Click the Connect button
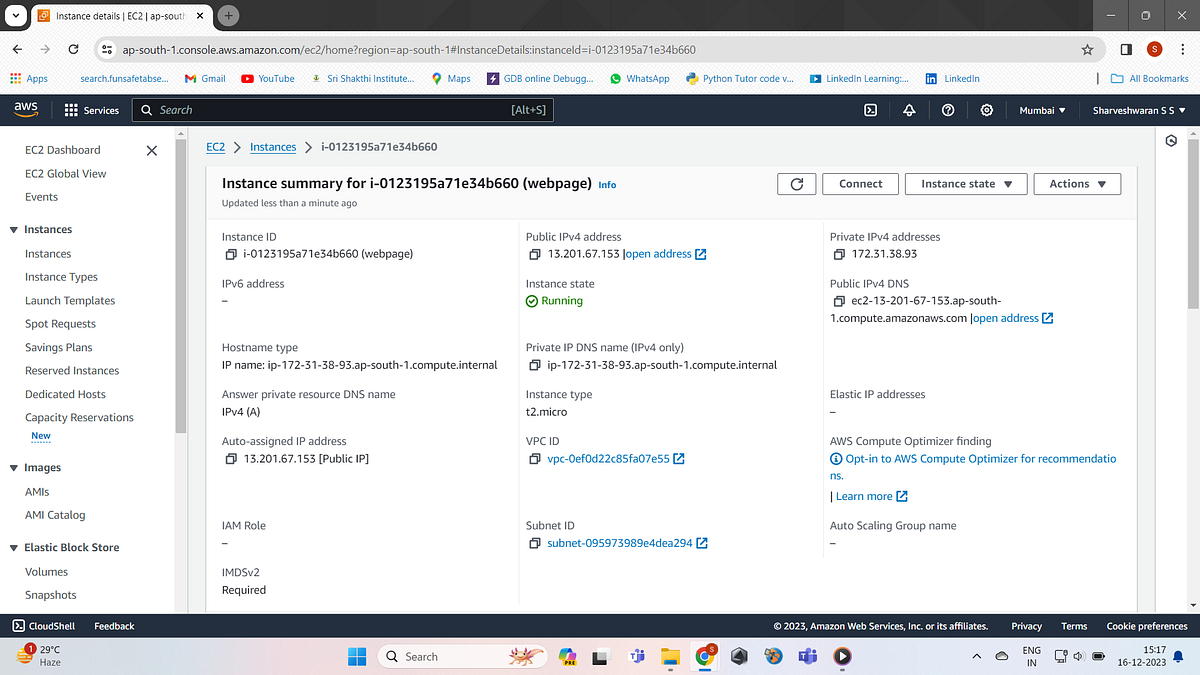 point(859,183)
